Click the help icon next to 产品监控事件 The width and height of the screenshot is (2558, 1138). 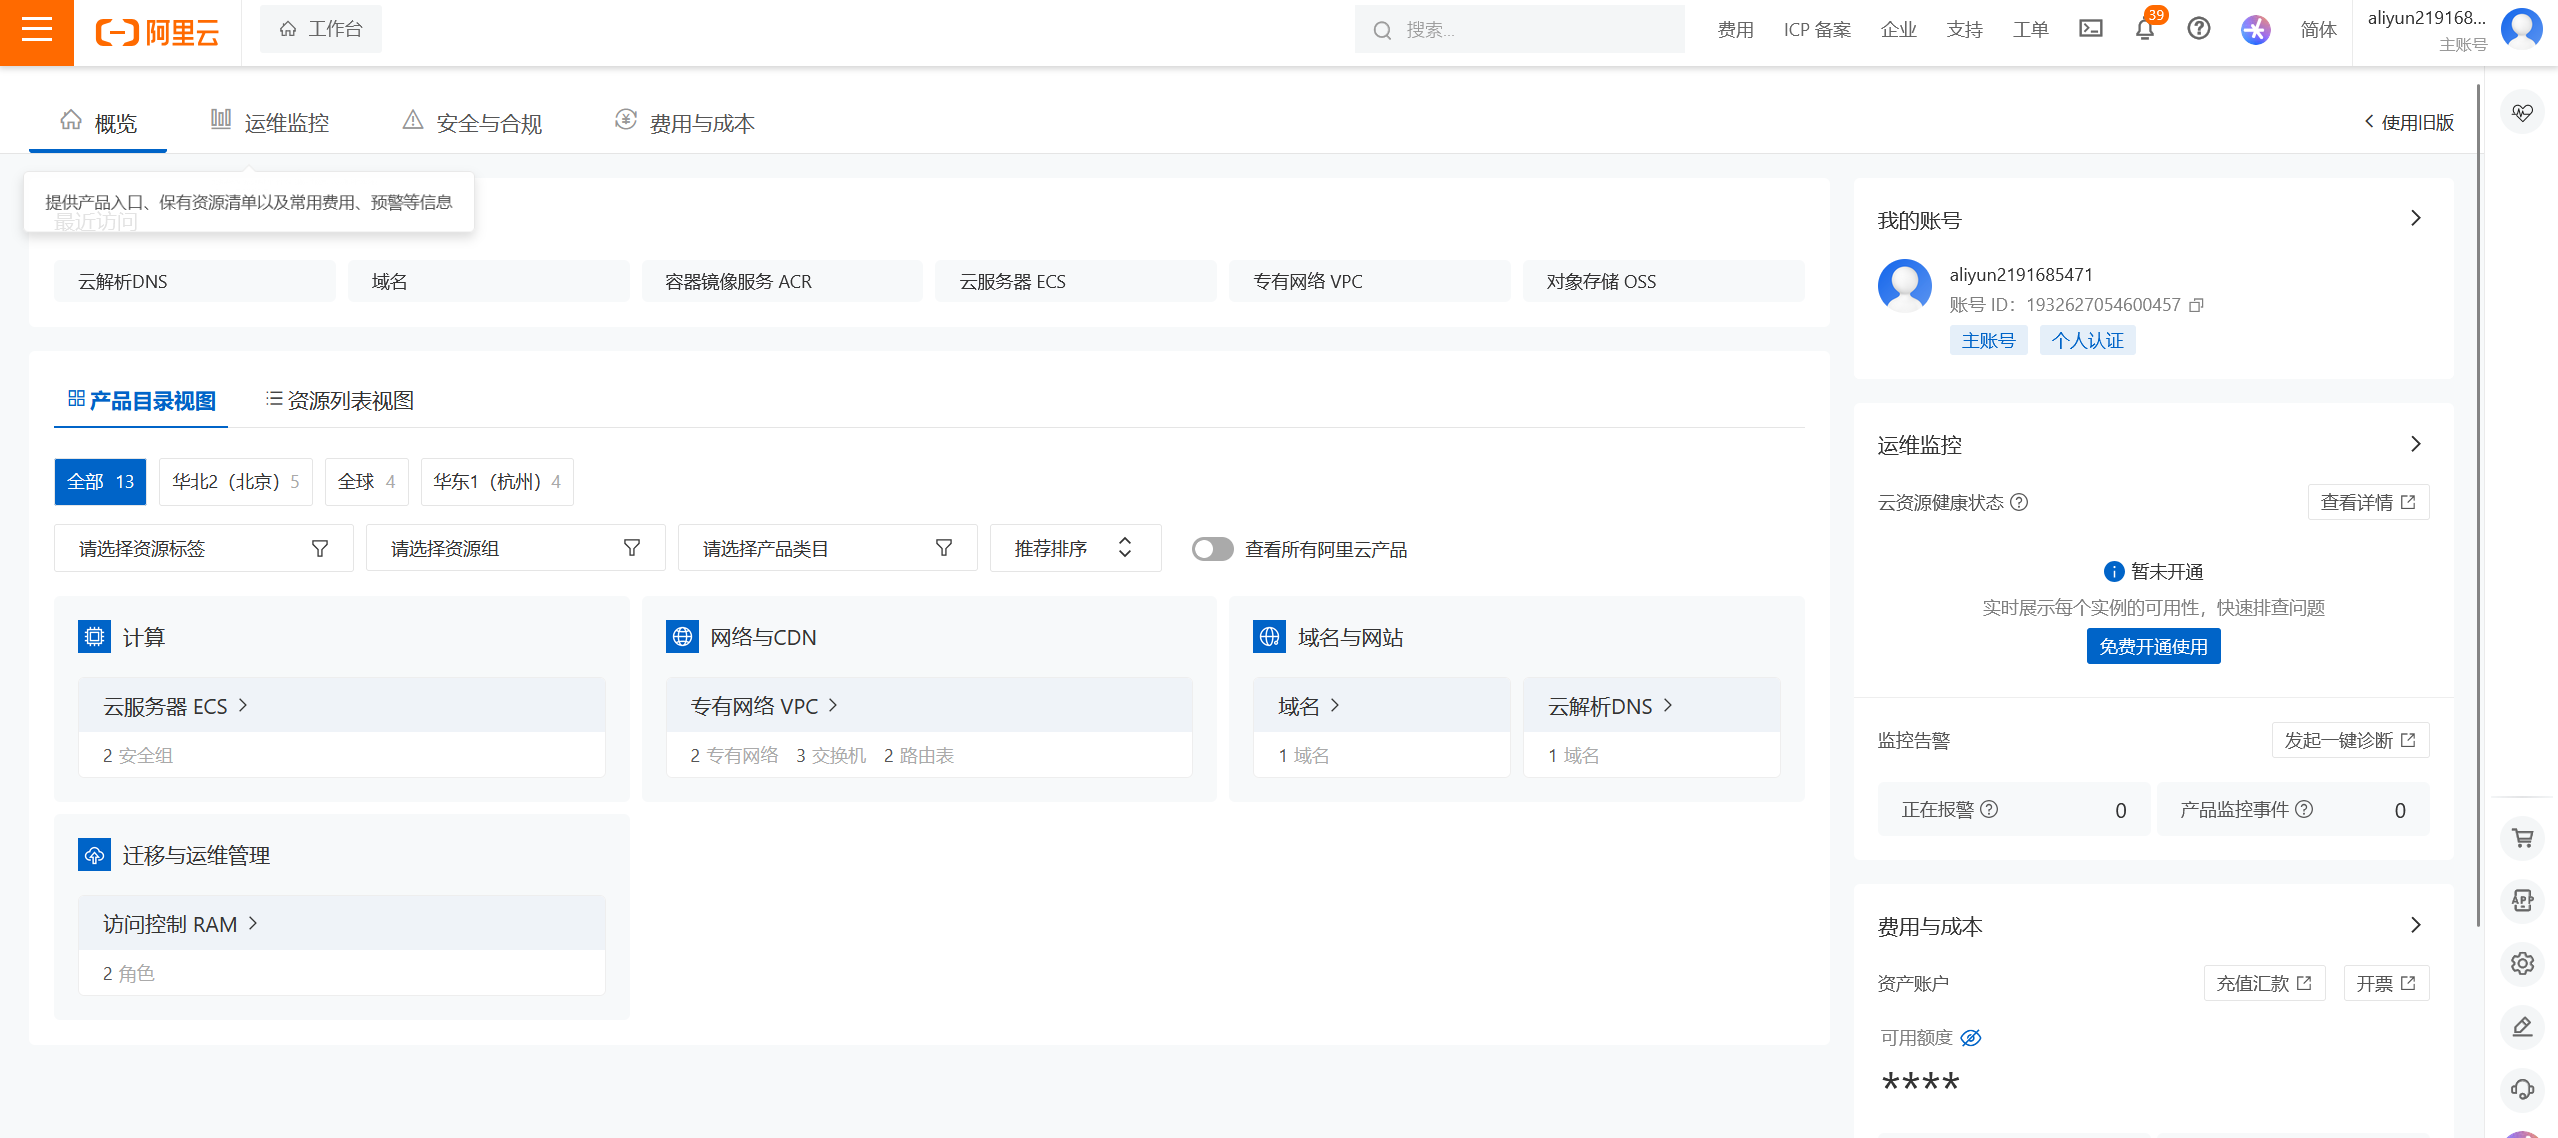pyautogui.click(x=2304, y=809)
